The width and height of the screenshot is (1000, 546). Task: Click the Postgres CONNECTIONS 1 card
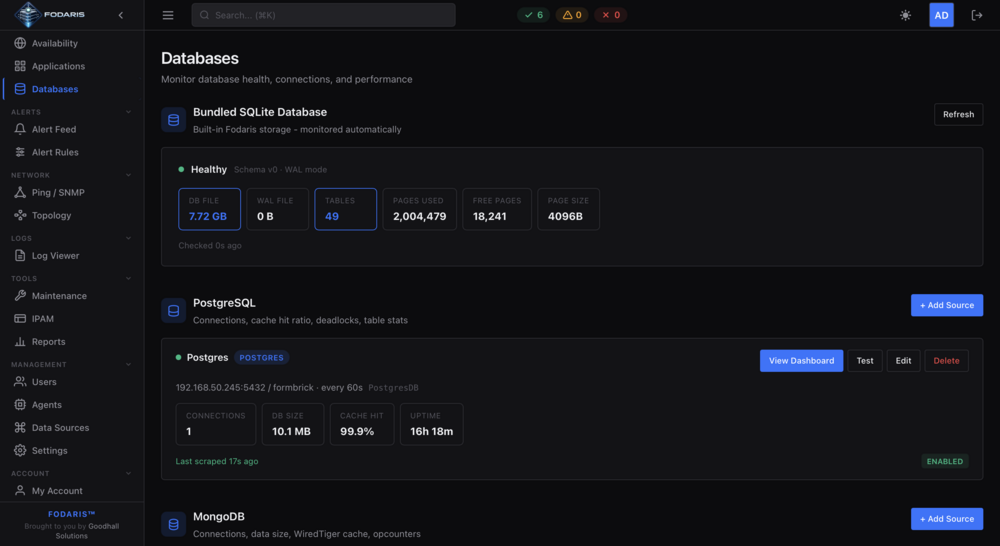click(216, 424)
